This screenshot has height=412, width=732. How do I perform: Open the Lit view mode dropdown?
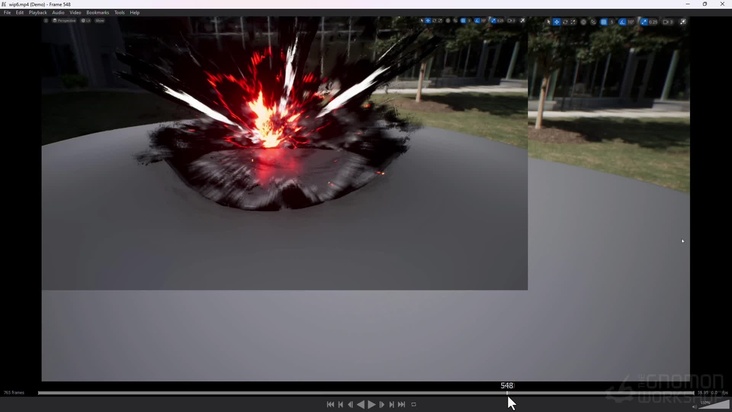85,21
